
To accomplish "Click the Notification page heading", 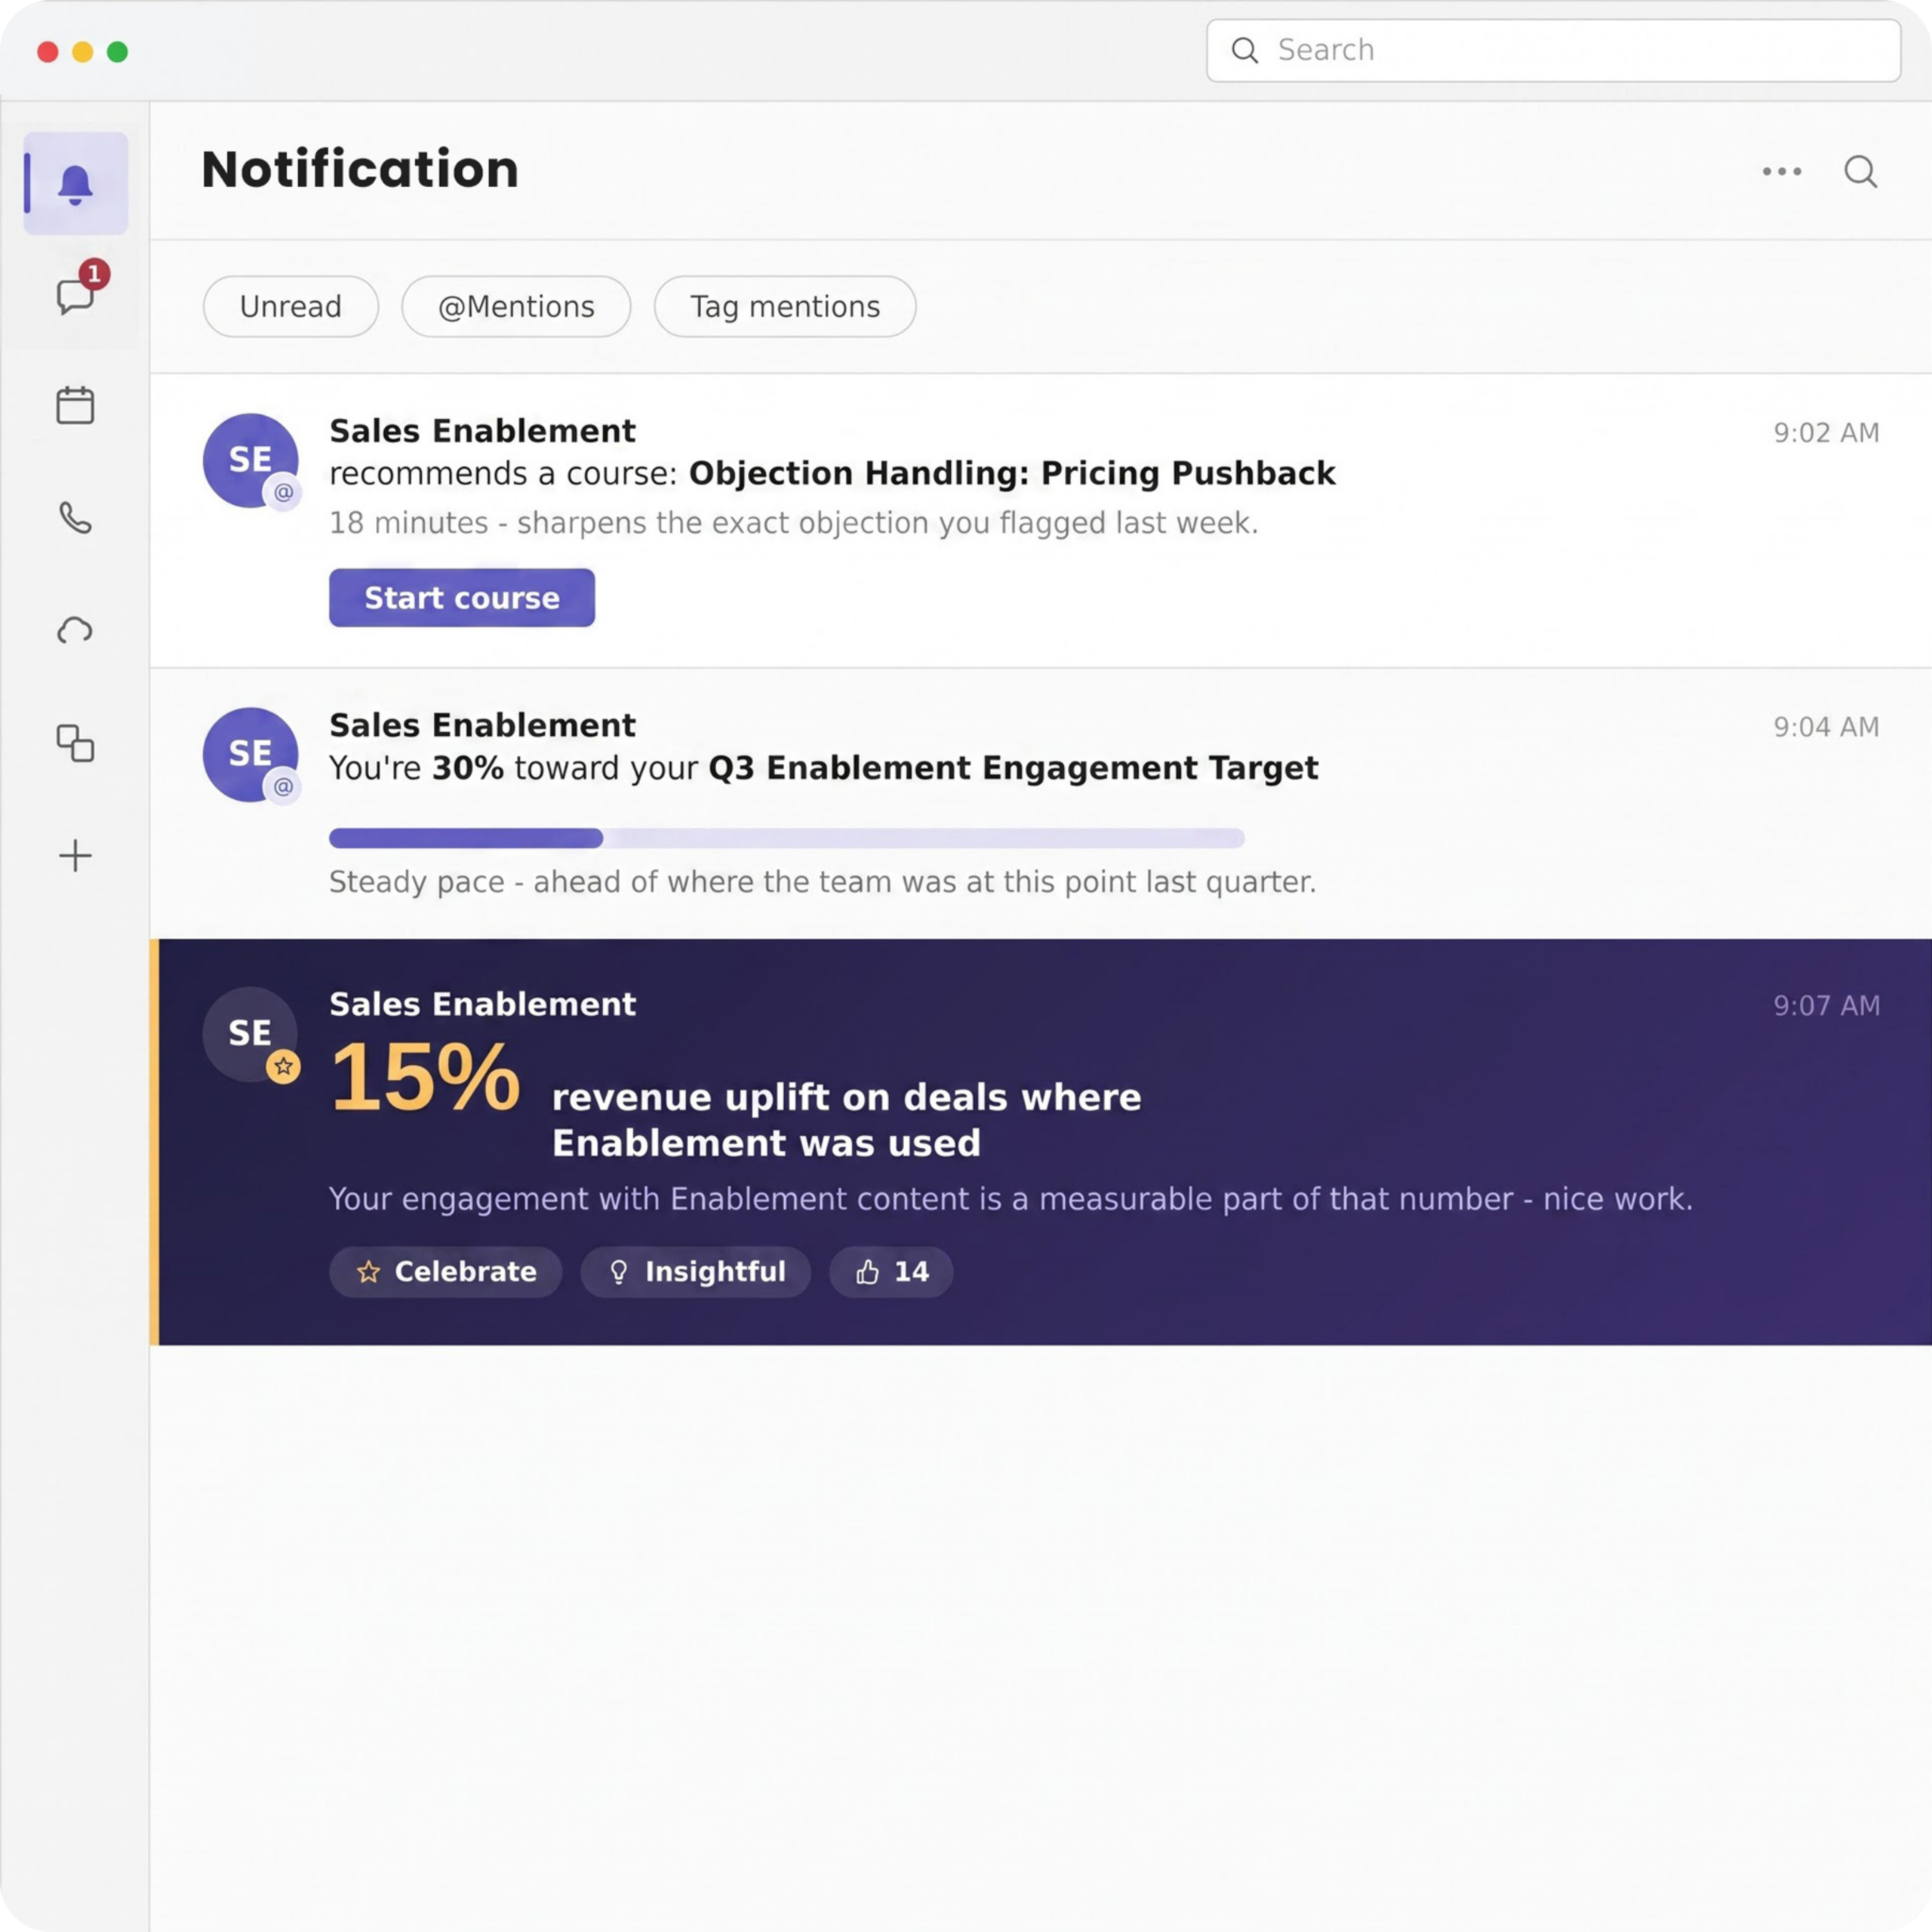I will pos(360,169).
